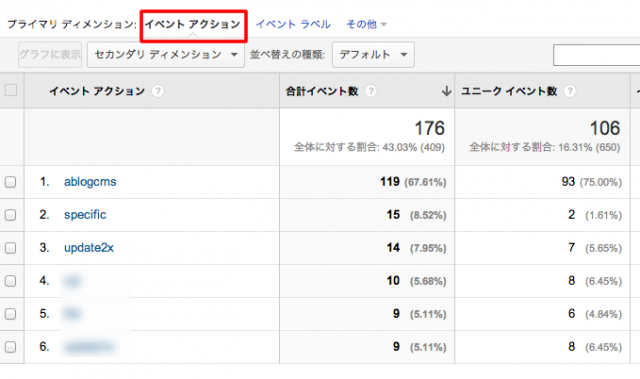Click the table search input field
The image size is (640, 379).
(x=596, y=55)
